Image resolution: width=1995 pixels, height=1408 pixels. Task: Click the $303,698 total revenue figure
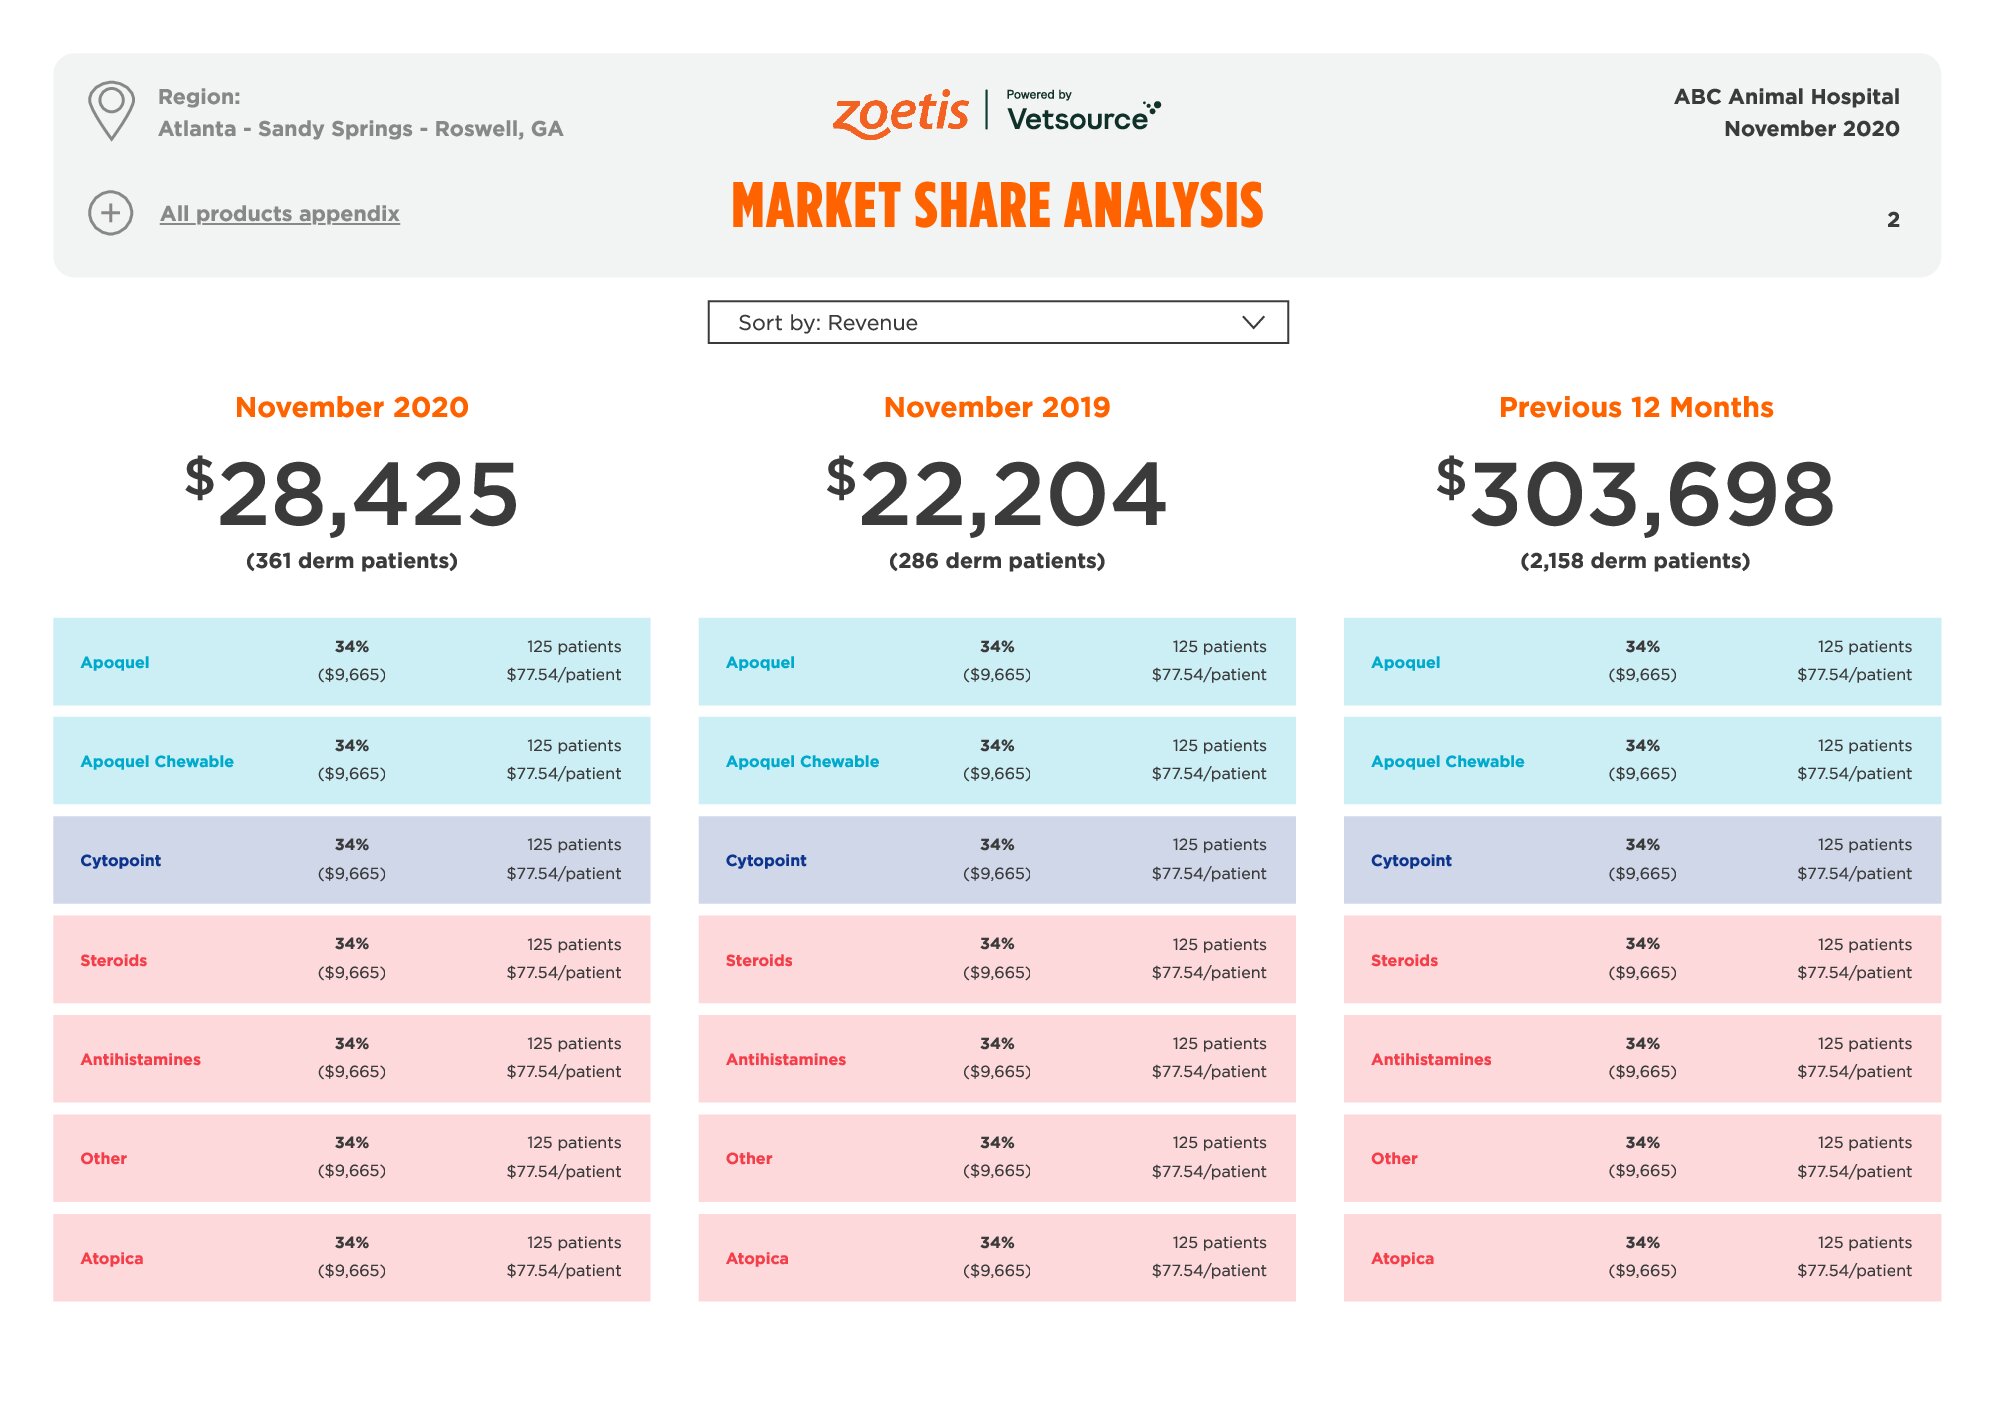[x=1636, y=493]
